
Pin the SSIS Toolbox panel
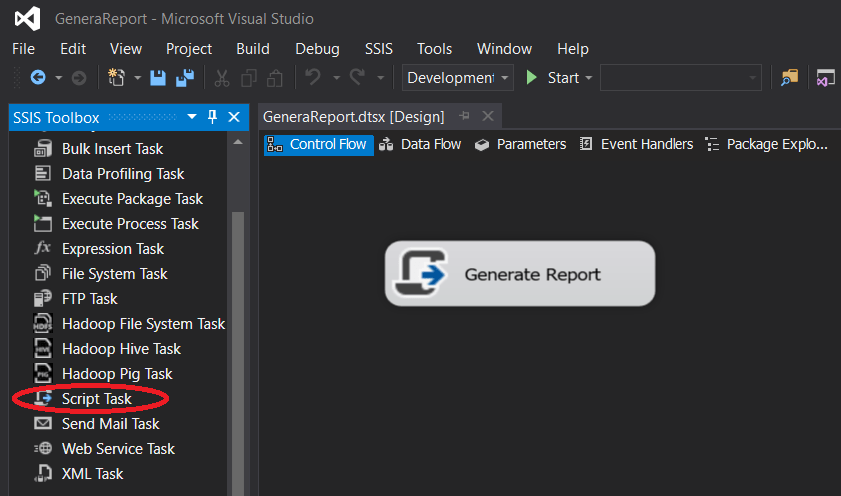[x=212, y=116]
